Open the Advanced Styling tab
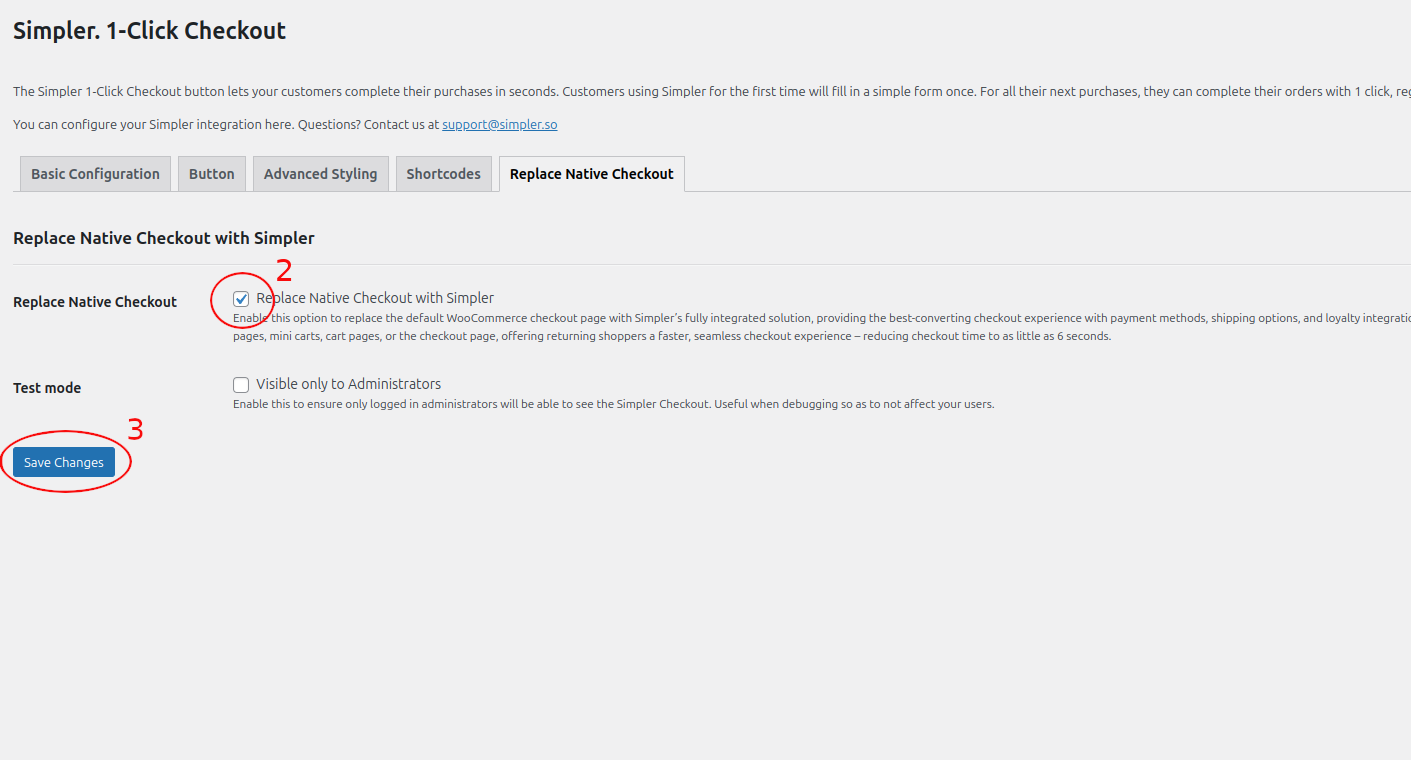1411x760 pixels. coord(321,174)
